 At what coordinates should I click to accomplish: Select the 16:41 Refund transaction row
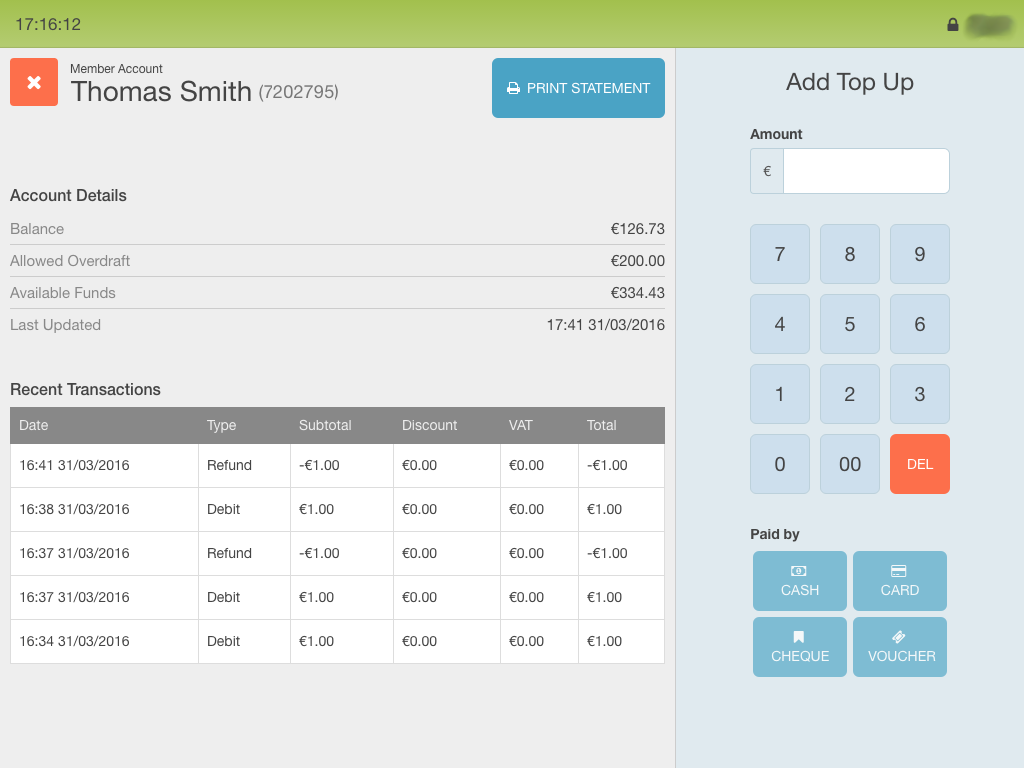(x=337, y=466)
